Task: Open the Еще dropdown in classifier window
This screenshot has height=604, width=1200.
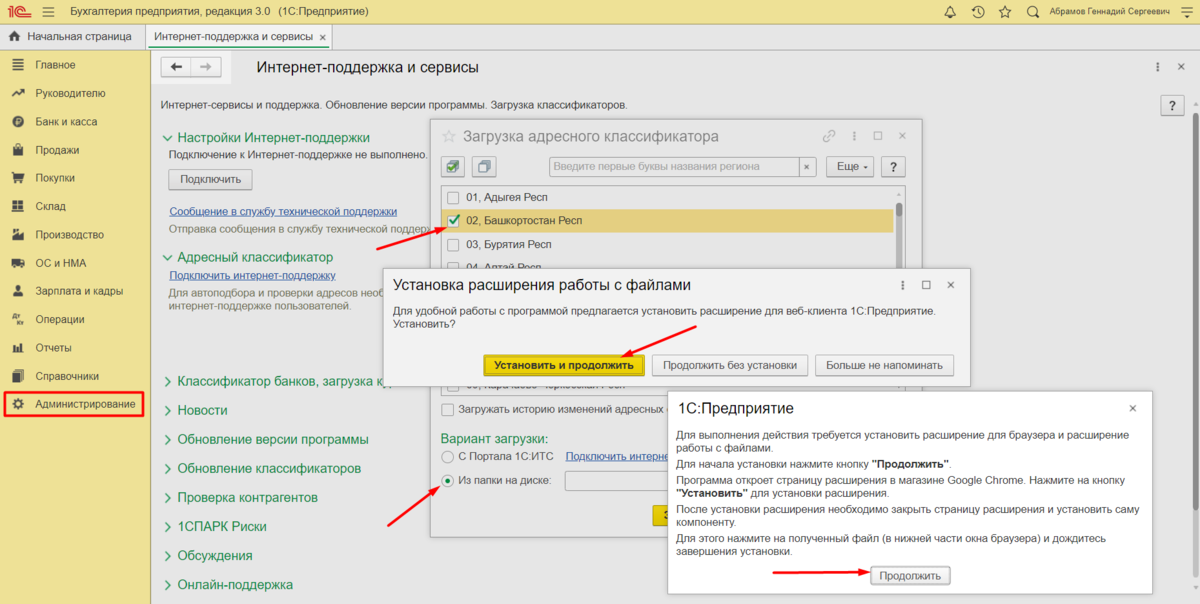Action: pyautogui.click(x=852, y=167)
